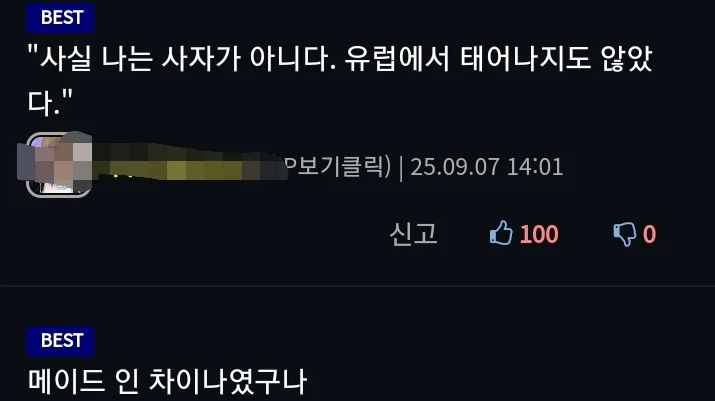Report the comment via 신고
The image size is (715, 401).
(413, 234)
